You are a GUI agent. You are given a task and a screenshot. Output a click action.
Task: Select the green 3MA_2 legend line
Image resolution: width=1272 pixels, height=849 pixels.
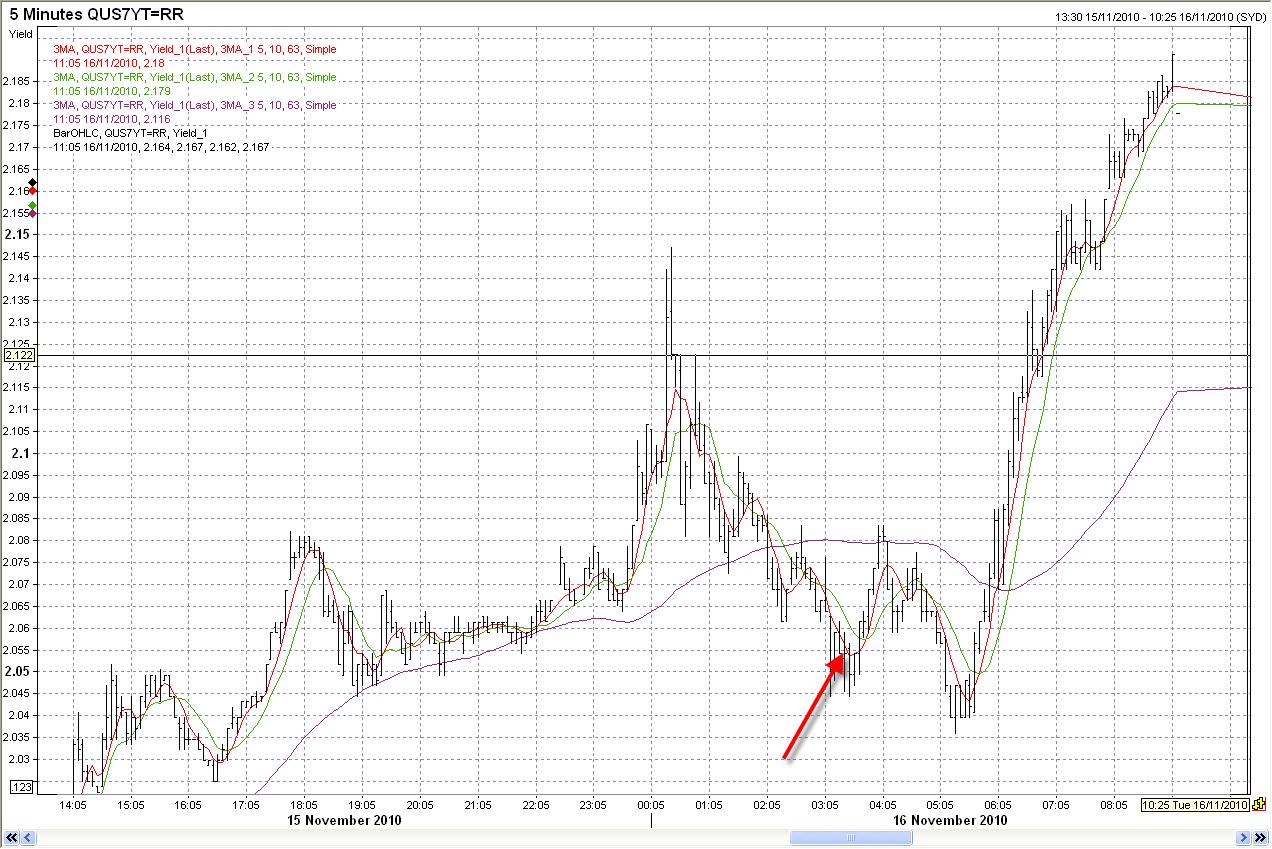194,77
